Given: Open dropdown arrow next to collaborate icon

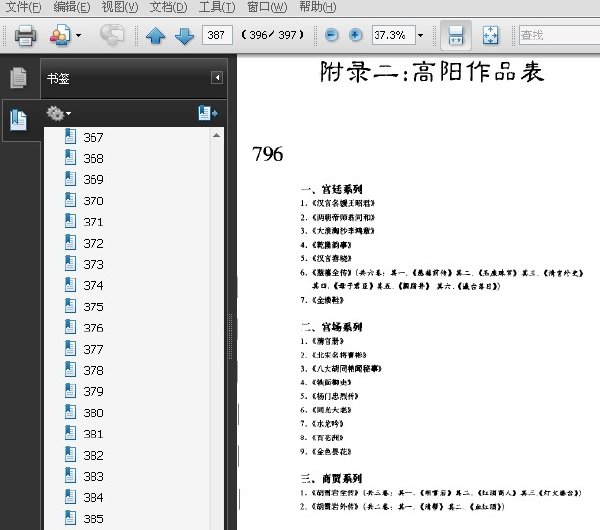Looking at the screenshot, I should [x=78, y=36].
